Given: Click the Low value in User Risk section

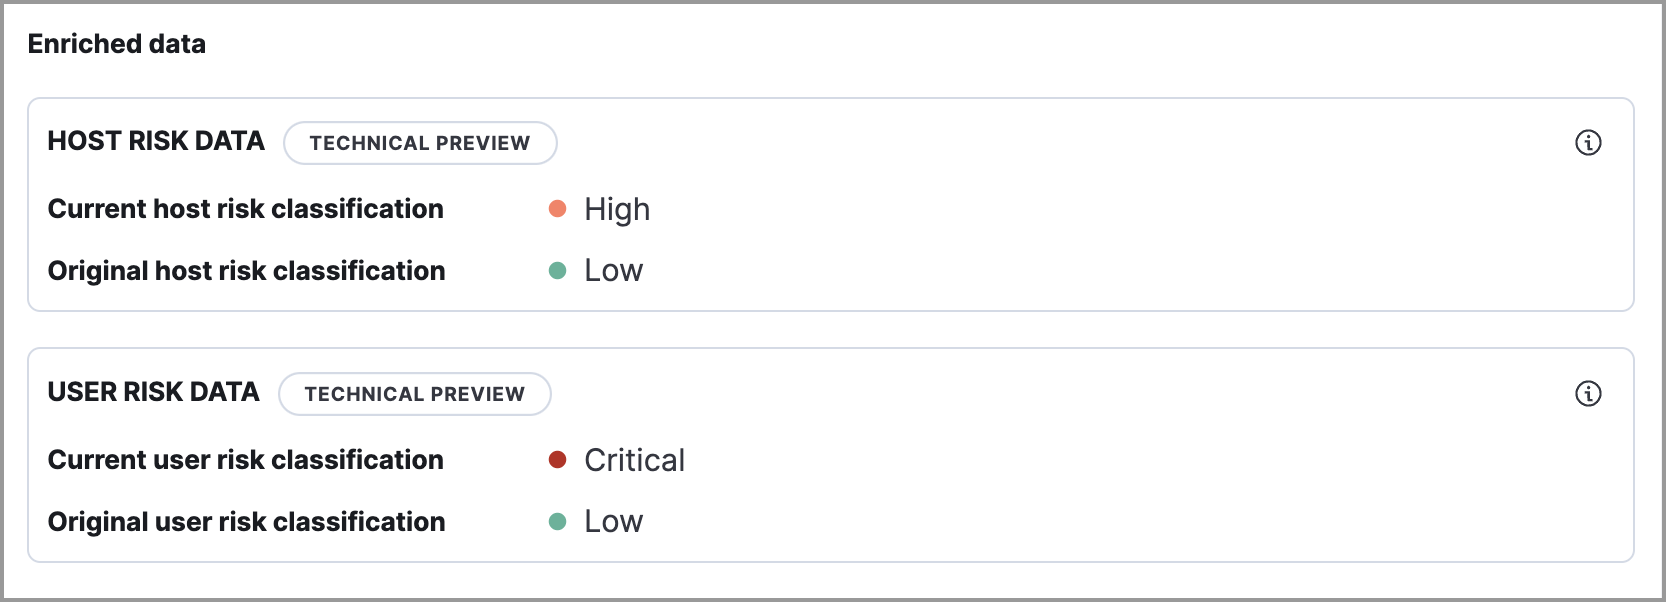Looking at the screenshot, I should pyautogui.click(x=612, y=521).
